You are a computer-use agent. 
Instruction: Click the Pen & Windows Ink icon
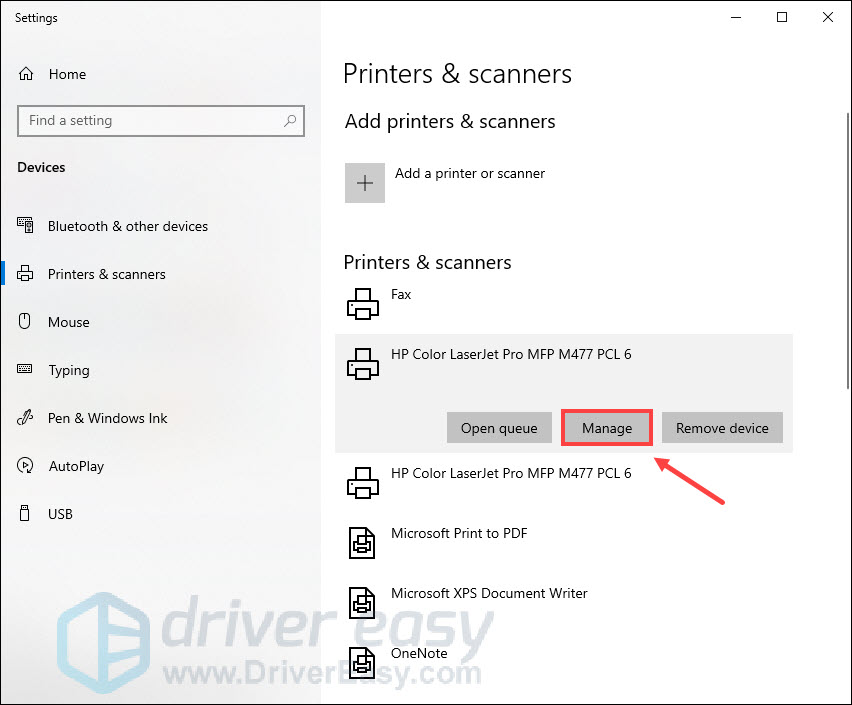(26, 418)
